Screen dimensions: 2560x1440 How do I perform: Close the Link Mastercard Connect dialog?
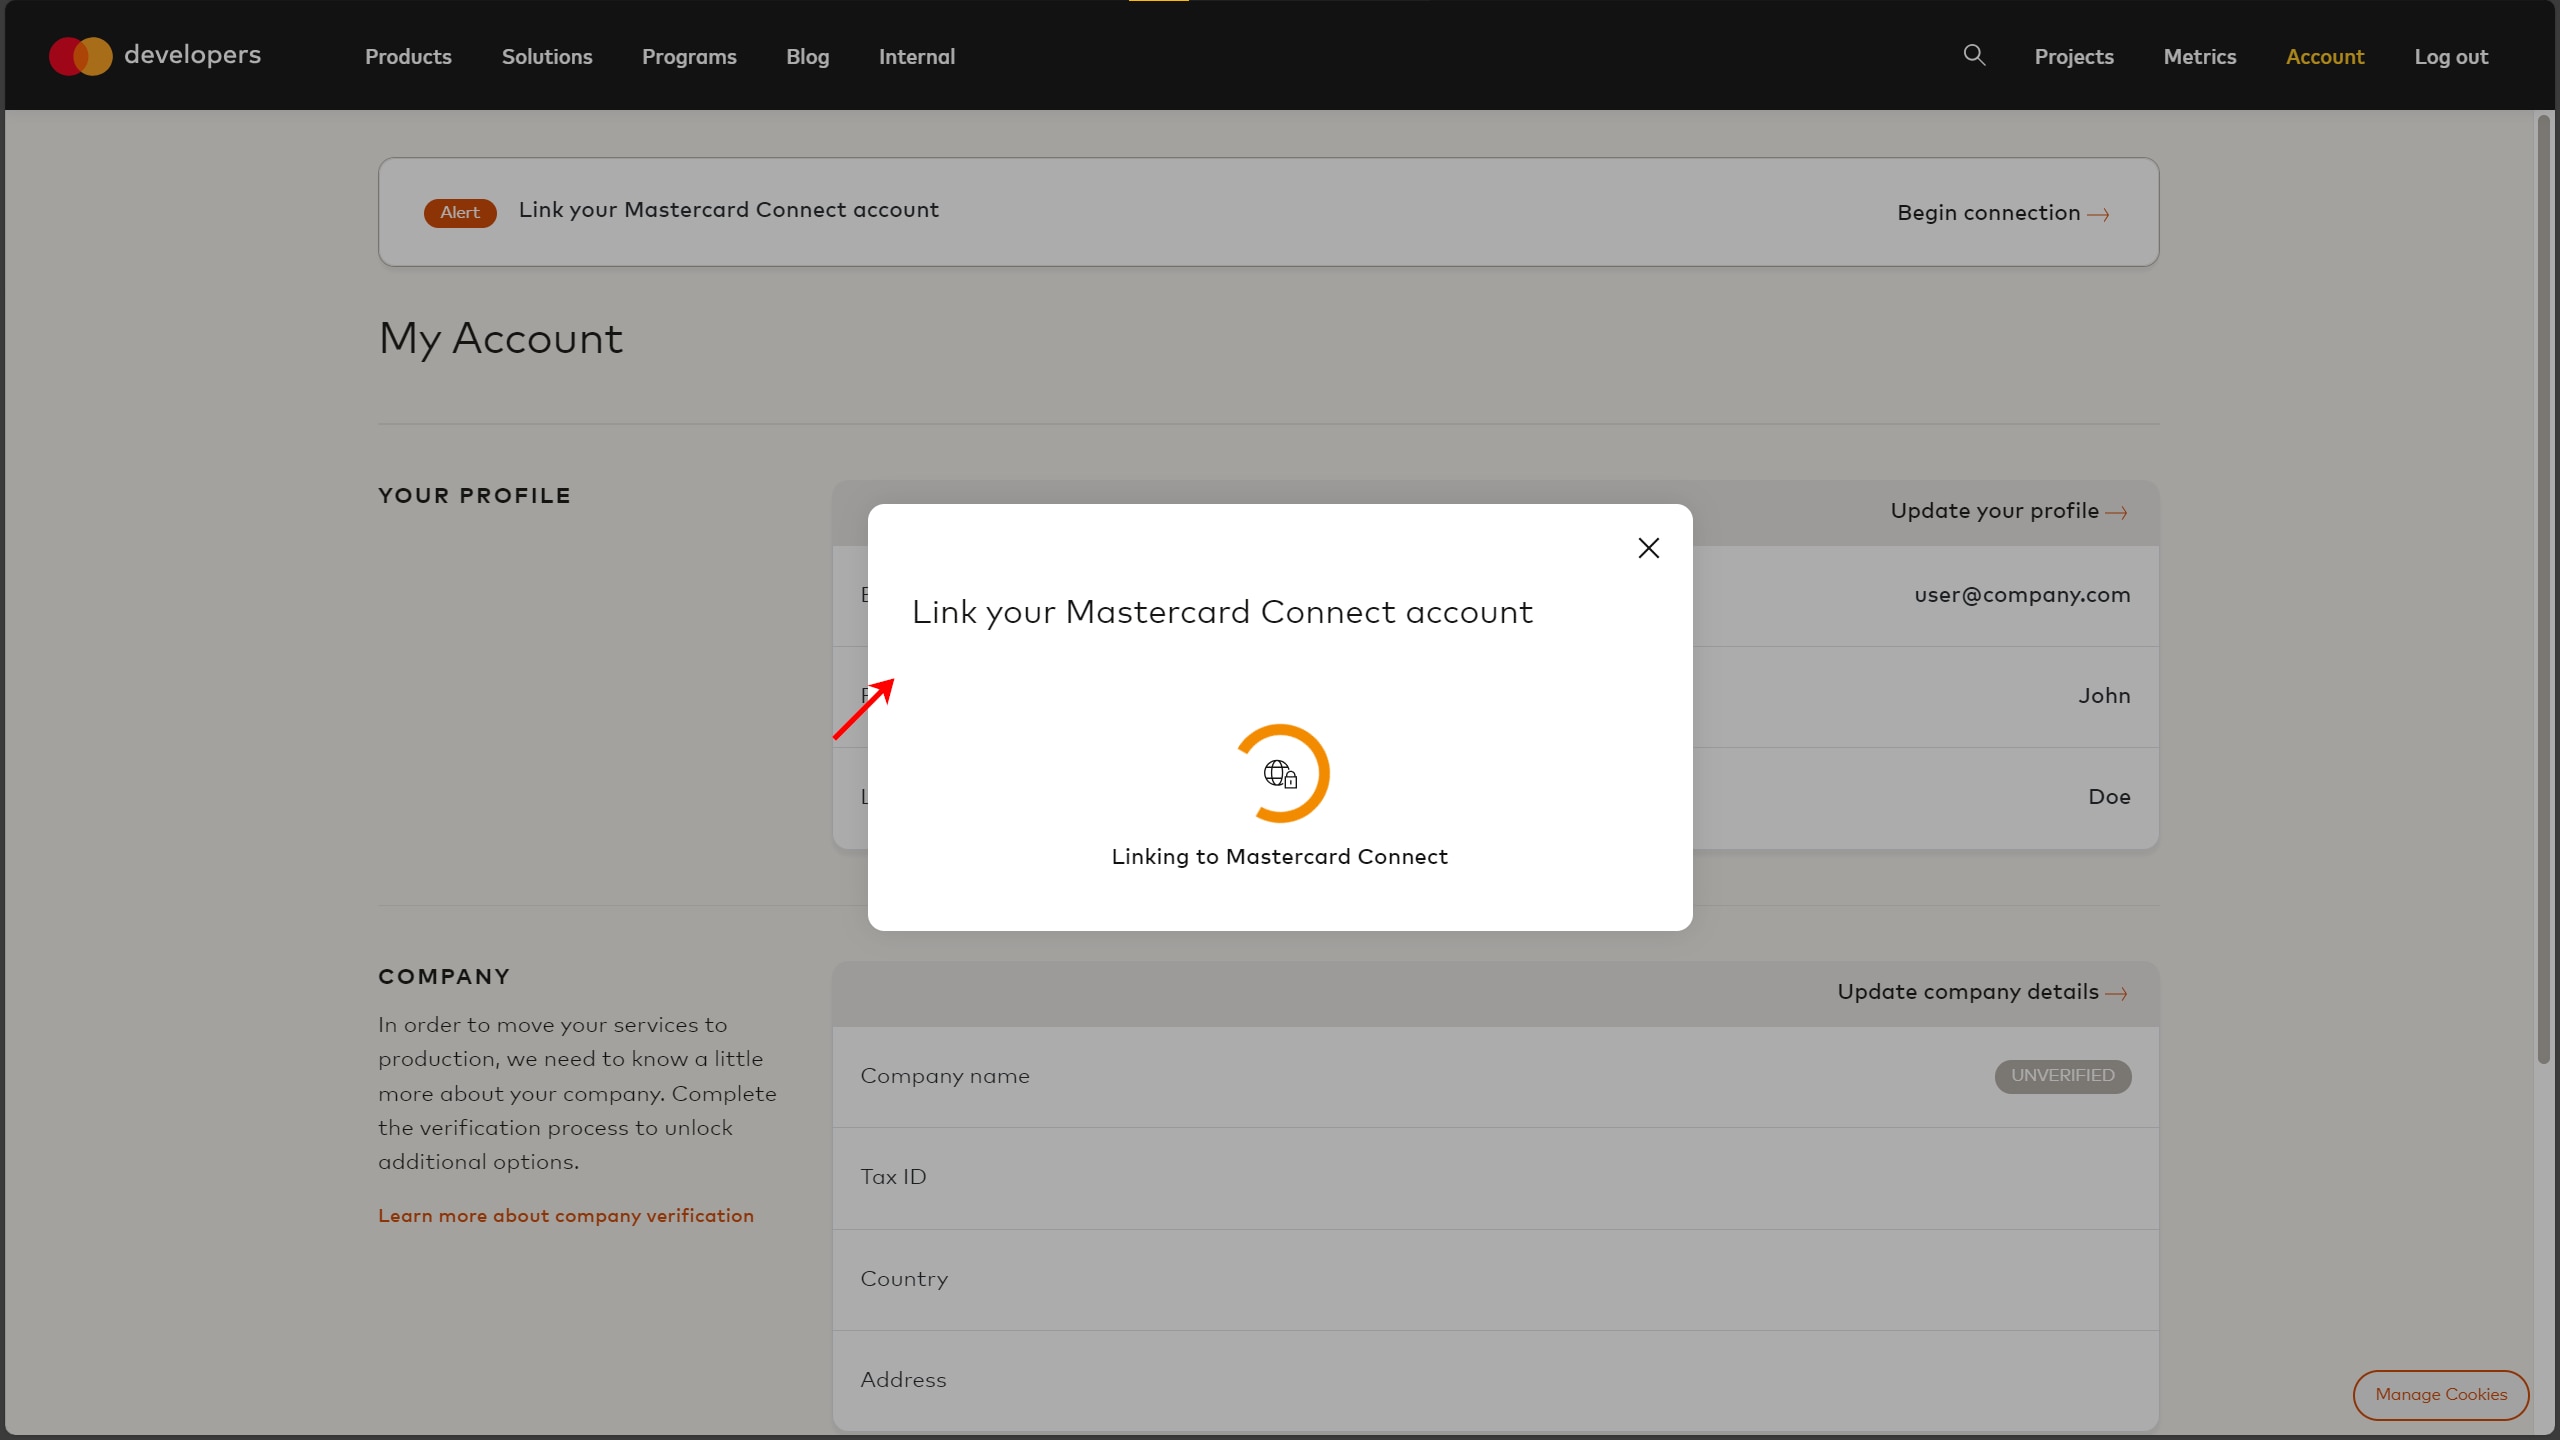(1648, 548)
